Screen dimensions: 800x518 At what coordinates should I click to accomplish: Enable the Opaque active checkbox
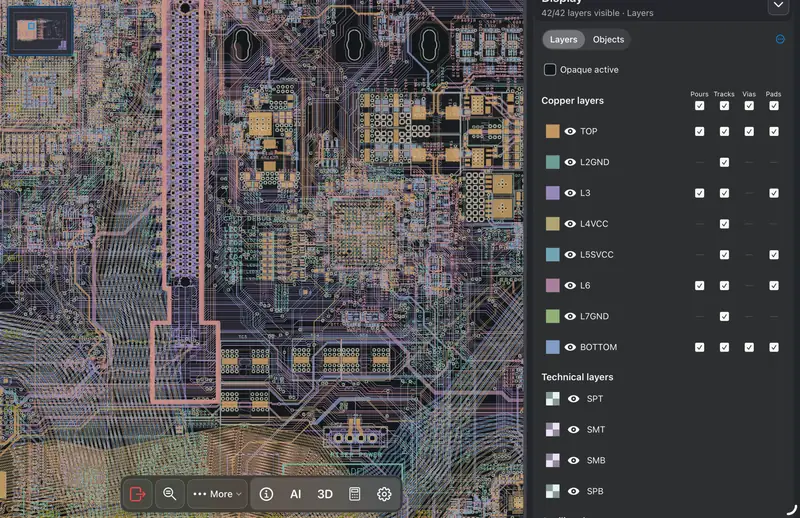(549, 69)
